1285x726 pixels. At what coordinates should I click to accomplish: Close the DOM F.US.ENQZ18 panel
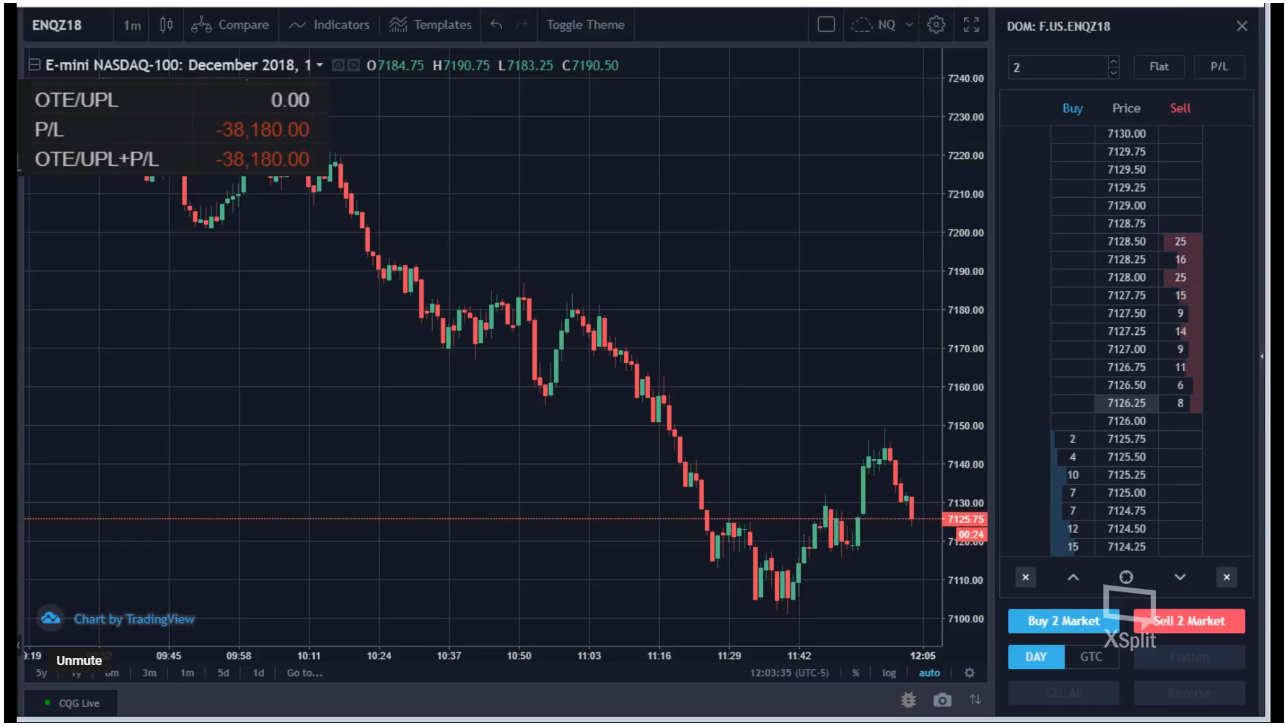click(1242, 26)
